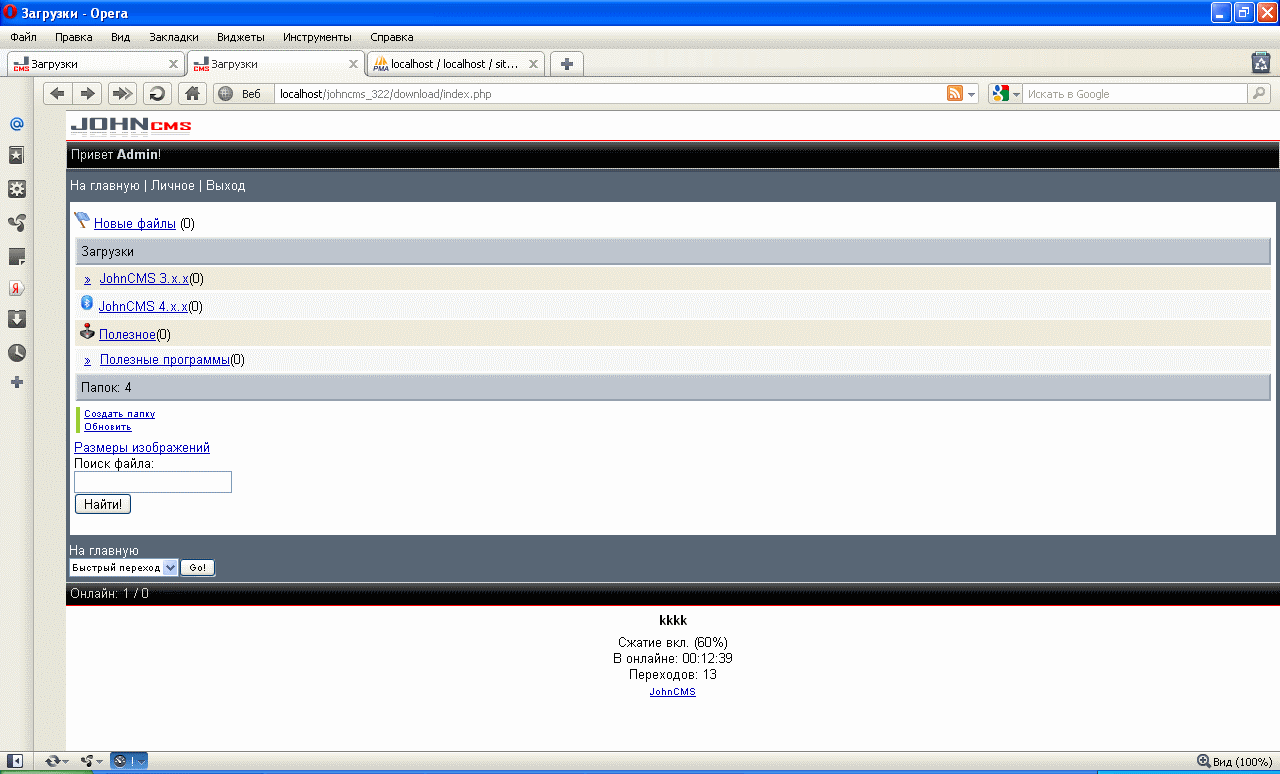The height and width of the screenshot is (774, 1280).
Task: Focus the Поиск файла text field
Action: [x=153, y=482]
